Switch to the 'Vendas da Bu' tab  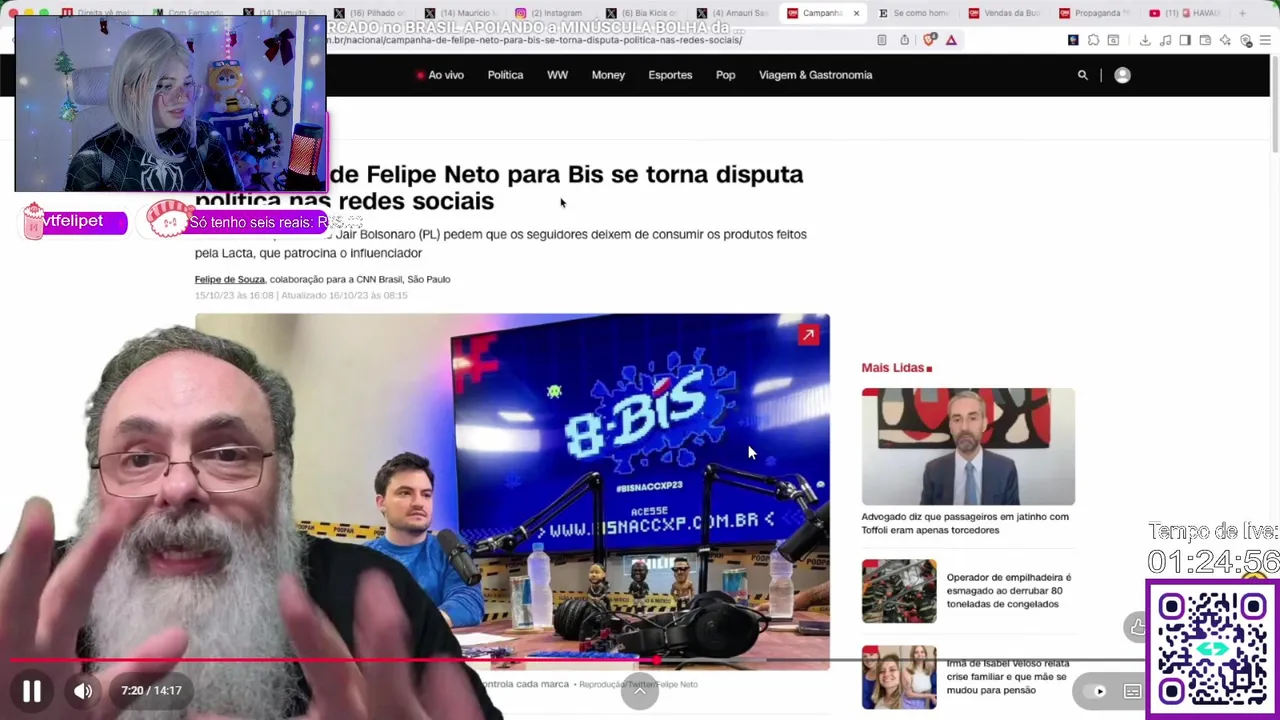1003,13
